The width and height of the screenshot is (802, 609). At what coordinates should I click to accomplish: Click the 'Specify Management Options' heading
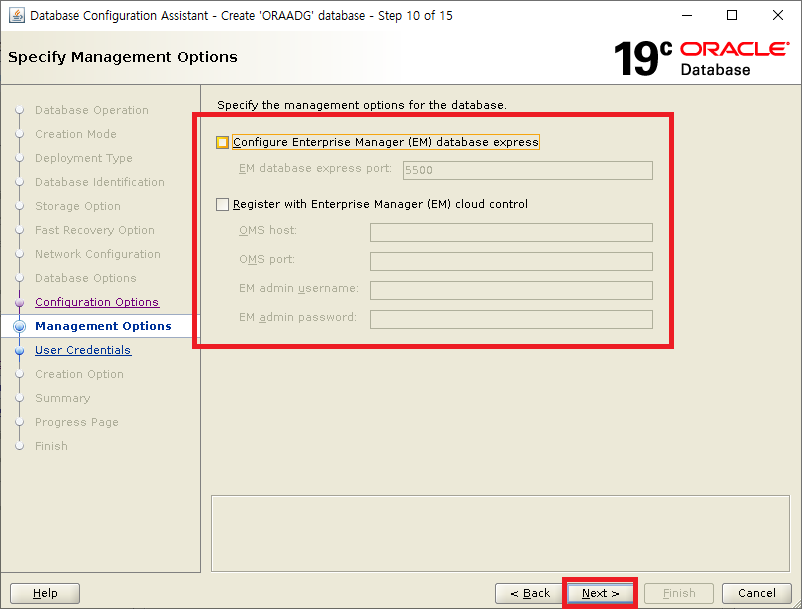click(x=123, y=57)
